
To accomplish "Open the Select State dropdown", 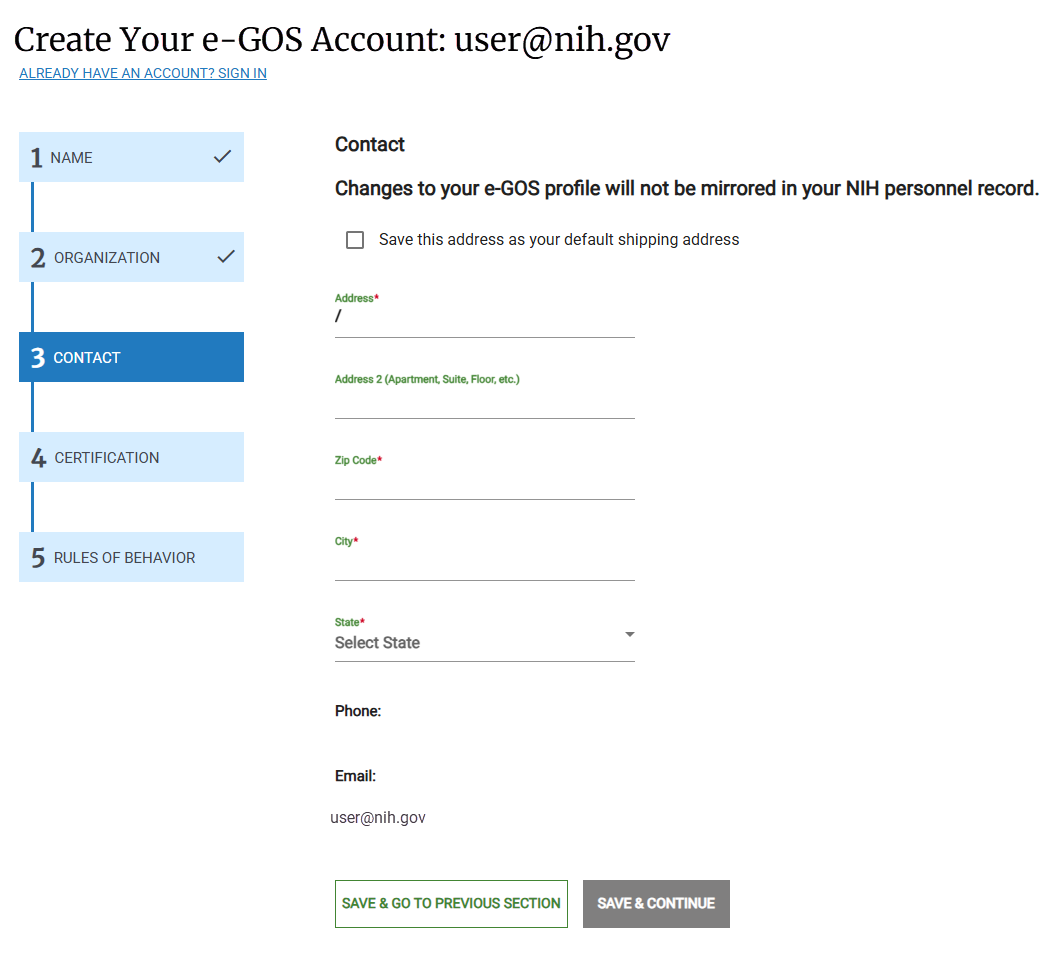I will point(484,642).
